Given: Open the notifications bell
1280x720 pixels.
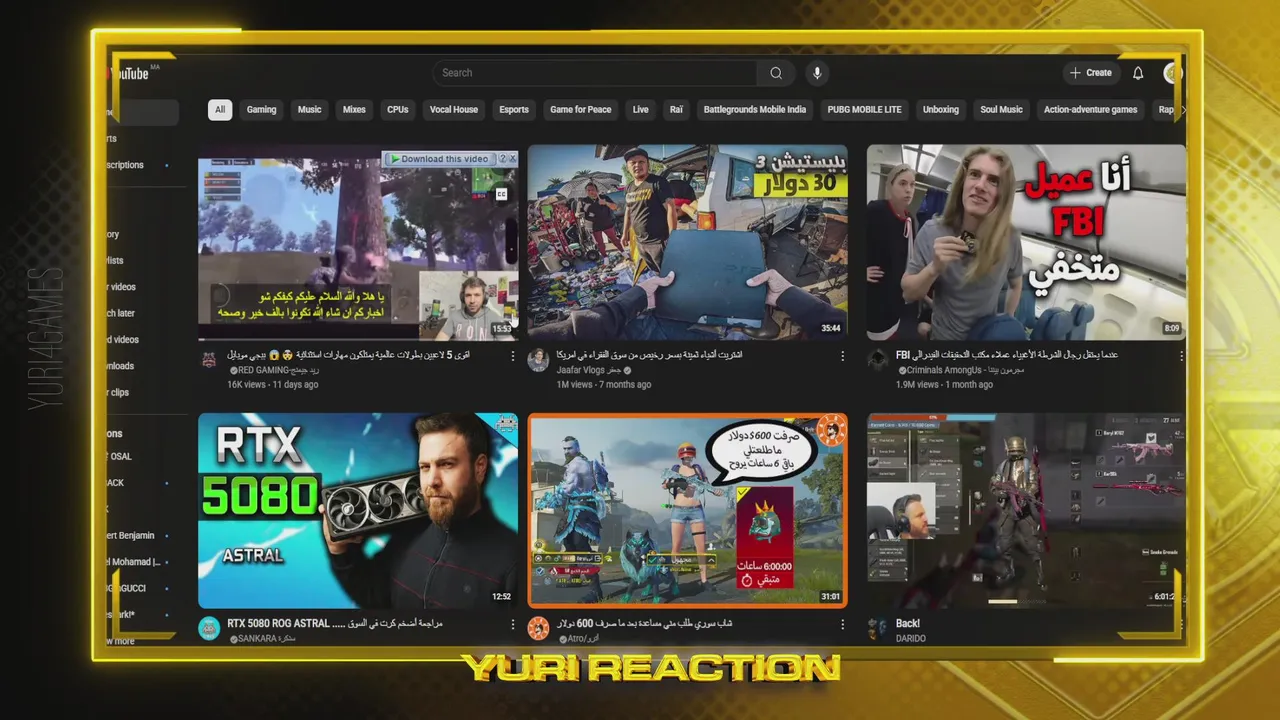Looking at the screenshot, I should (x=1138, y=73).
